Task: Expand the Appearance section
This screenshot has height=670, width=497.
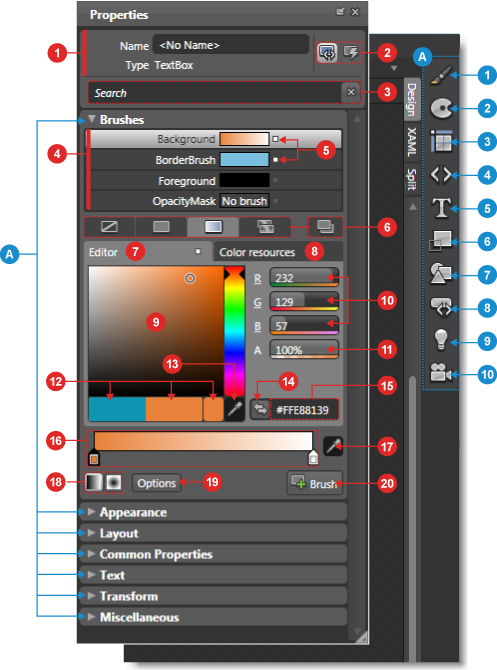Action: pos(91,511)
